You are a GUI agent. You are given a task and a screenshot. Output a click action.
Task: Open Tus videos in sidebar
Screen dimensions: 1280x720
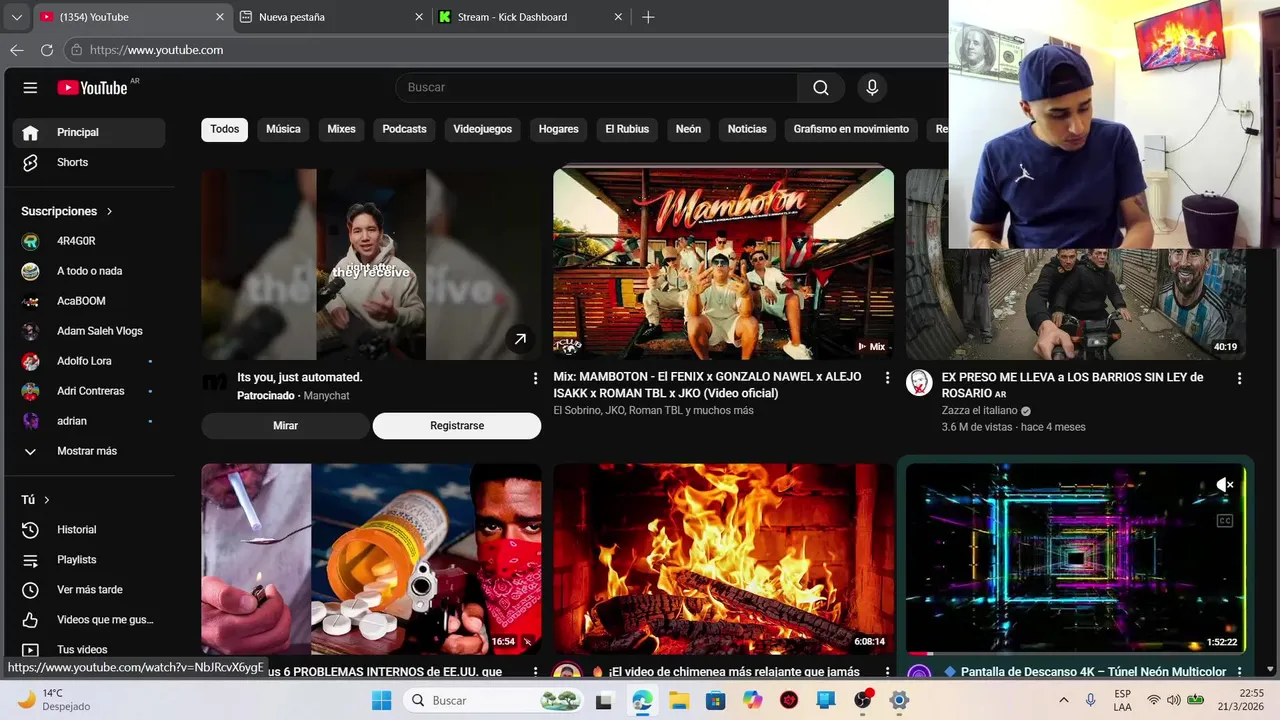click(x=89, y=650)
